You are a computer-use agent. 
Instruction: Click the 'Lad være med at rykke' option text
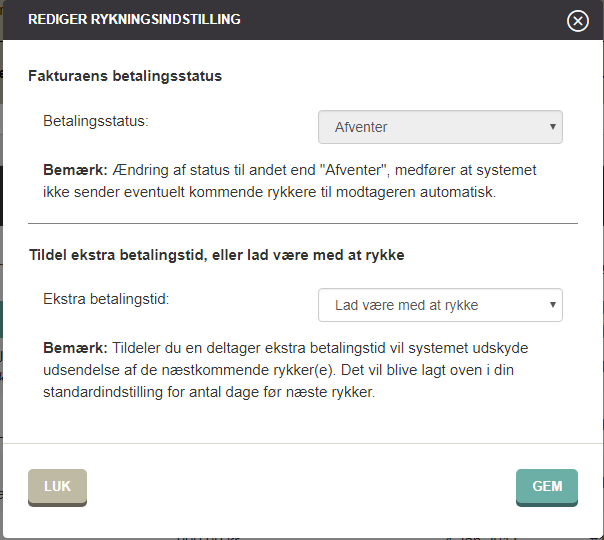click(406, 305)
